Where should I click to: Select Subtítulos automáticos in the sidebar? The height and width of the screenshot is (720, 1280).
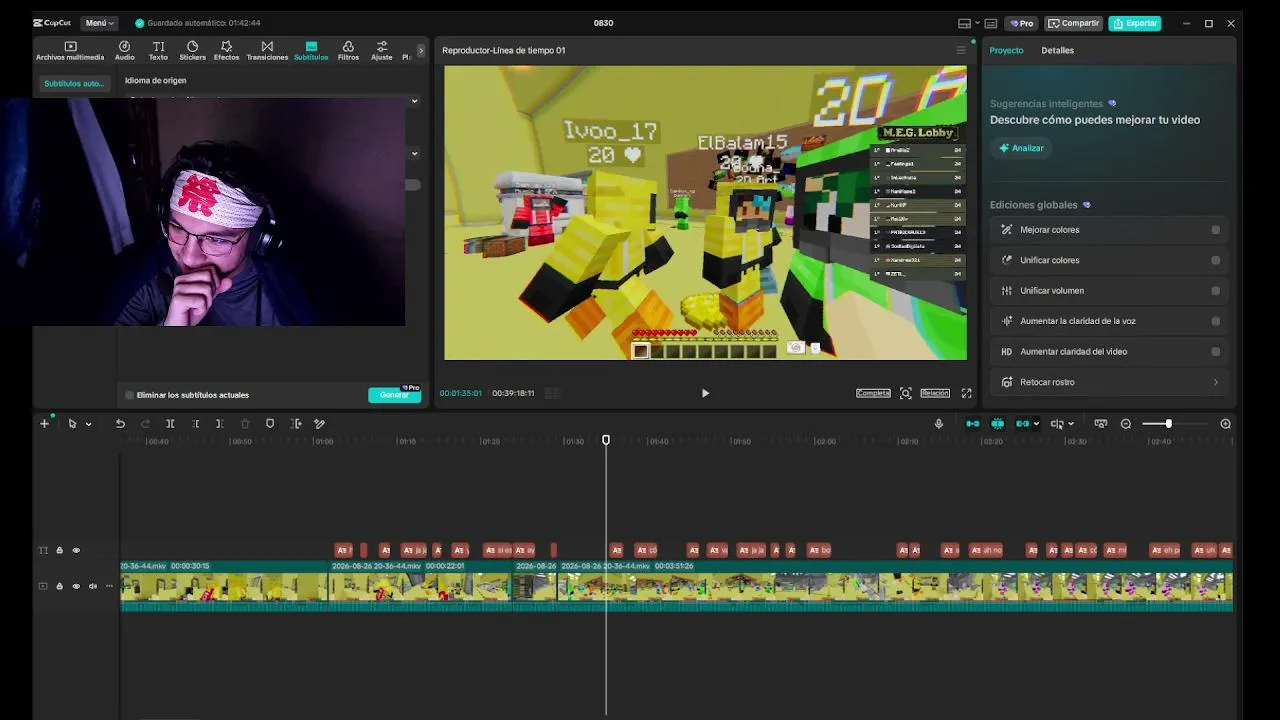(x=74, y=84)
